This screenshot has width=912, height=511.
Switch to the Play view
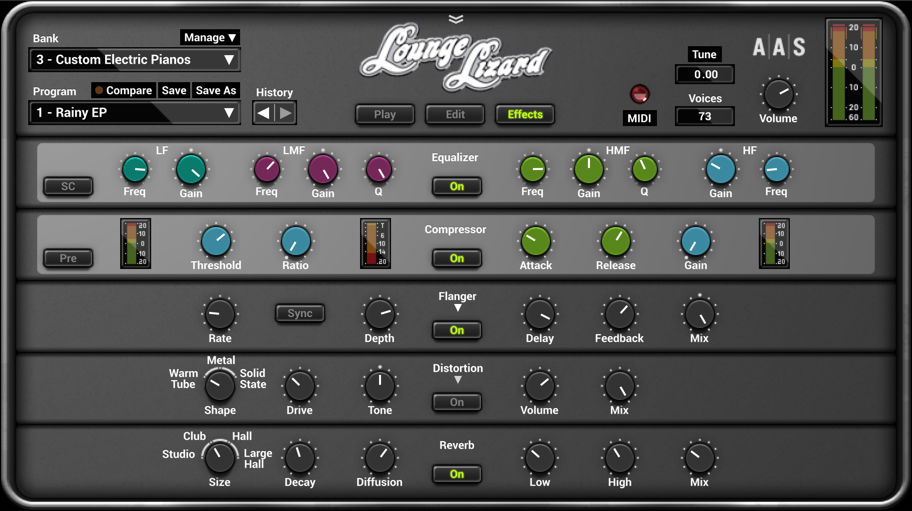385,115
